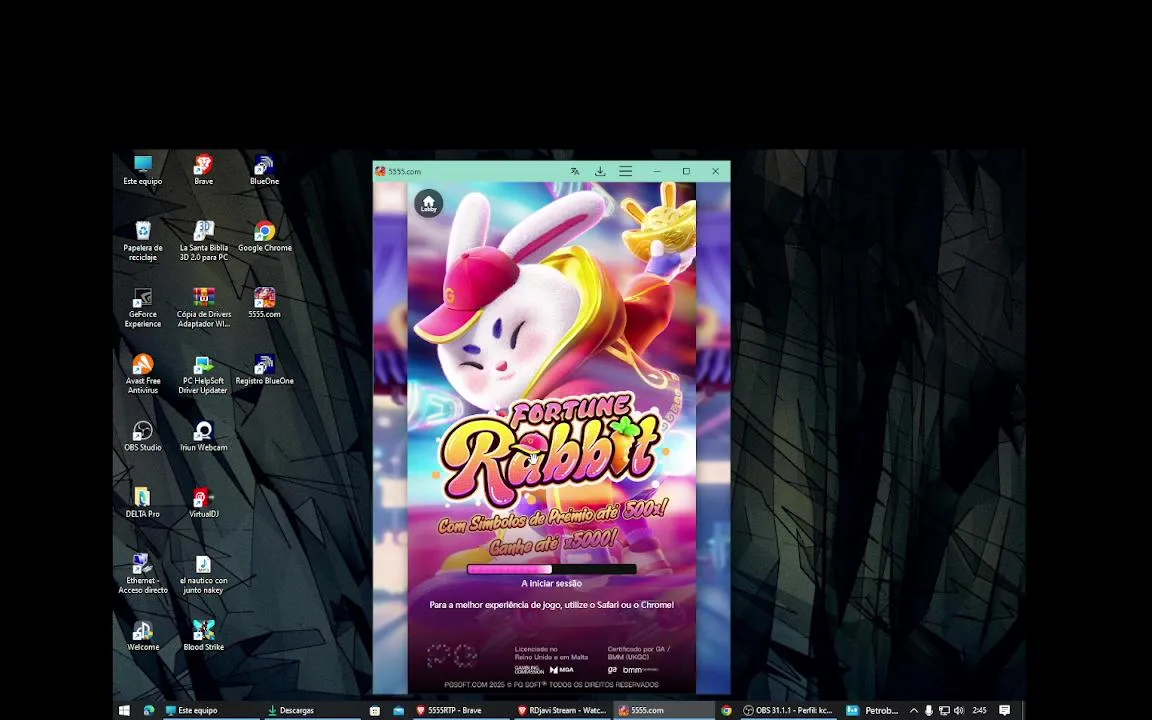Select the Registro BlueOne desktop icon
The width and height of the screenshot is (1152, 720).
[264, 370]
